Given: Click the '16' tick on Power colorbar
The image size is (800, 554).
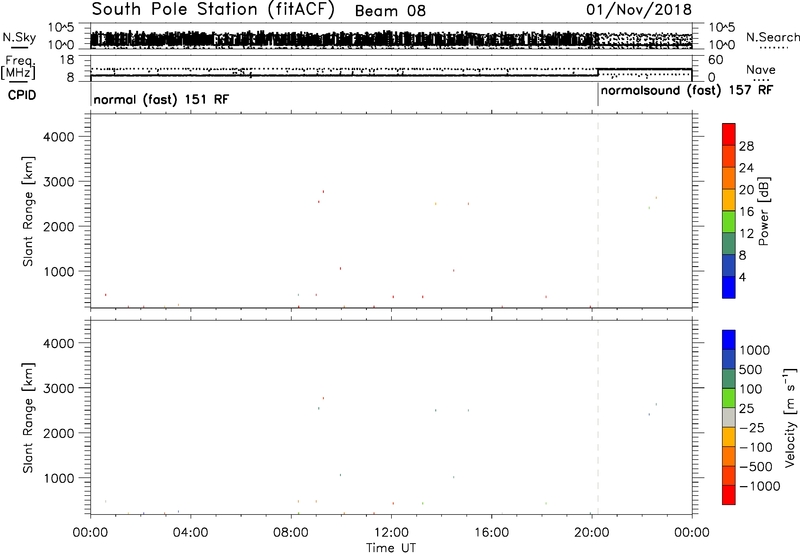Looking at the screenshot, I should click(x=746, y=212).
